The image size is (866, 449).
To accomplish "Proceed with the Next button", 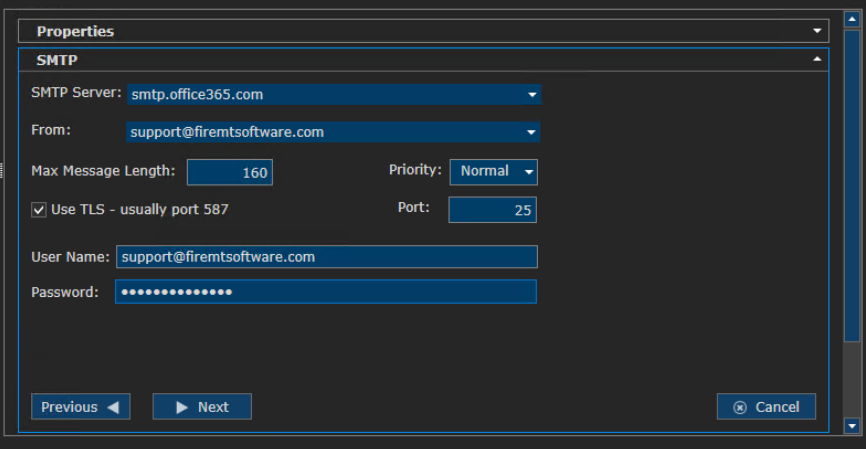I will coord(202,406).
